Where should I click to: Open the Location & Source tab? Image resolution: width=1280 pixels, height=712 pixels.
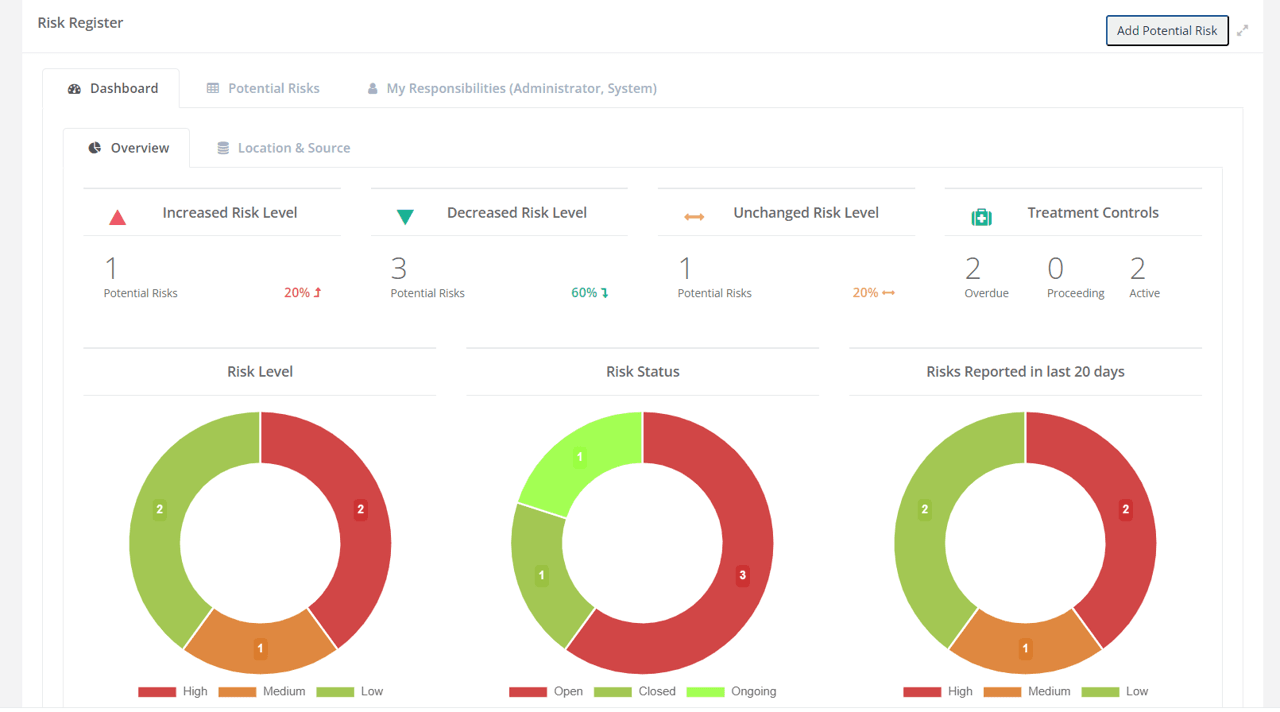294,147
